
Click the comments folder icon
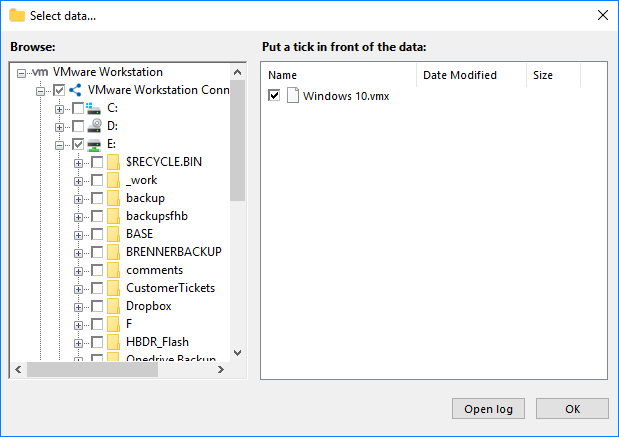pos(113,270)
